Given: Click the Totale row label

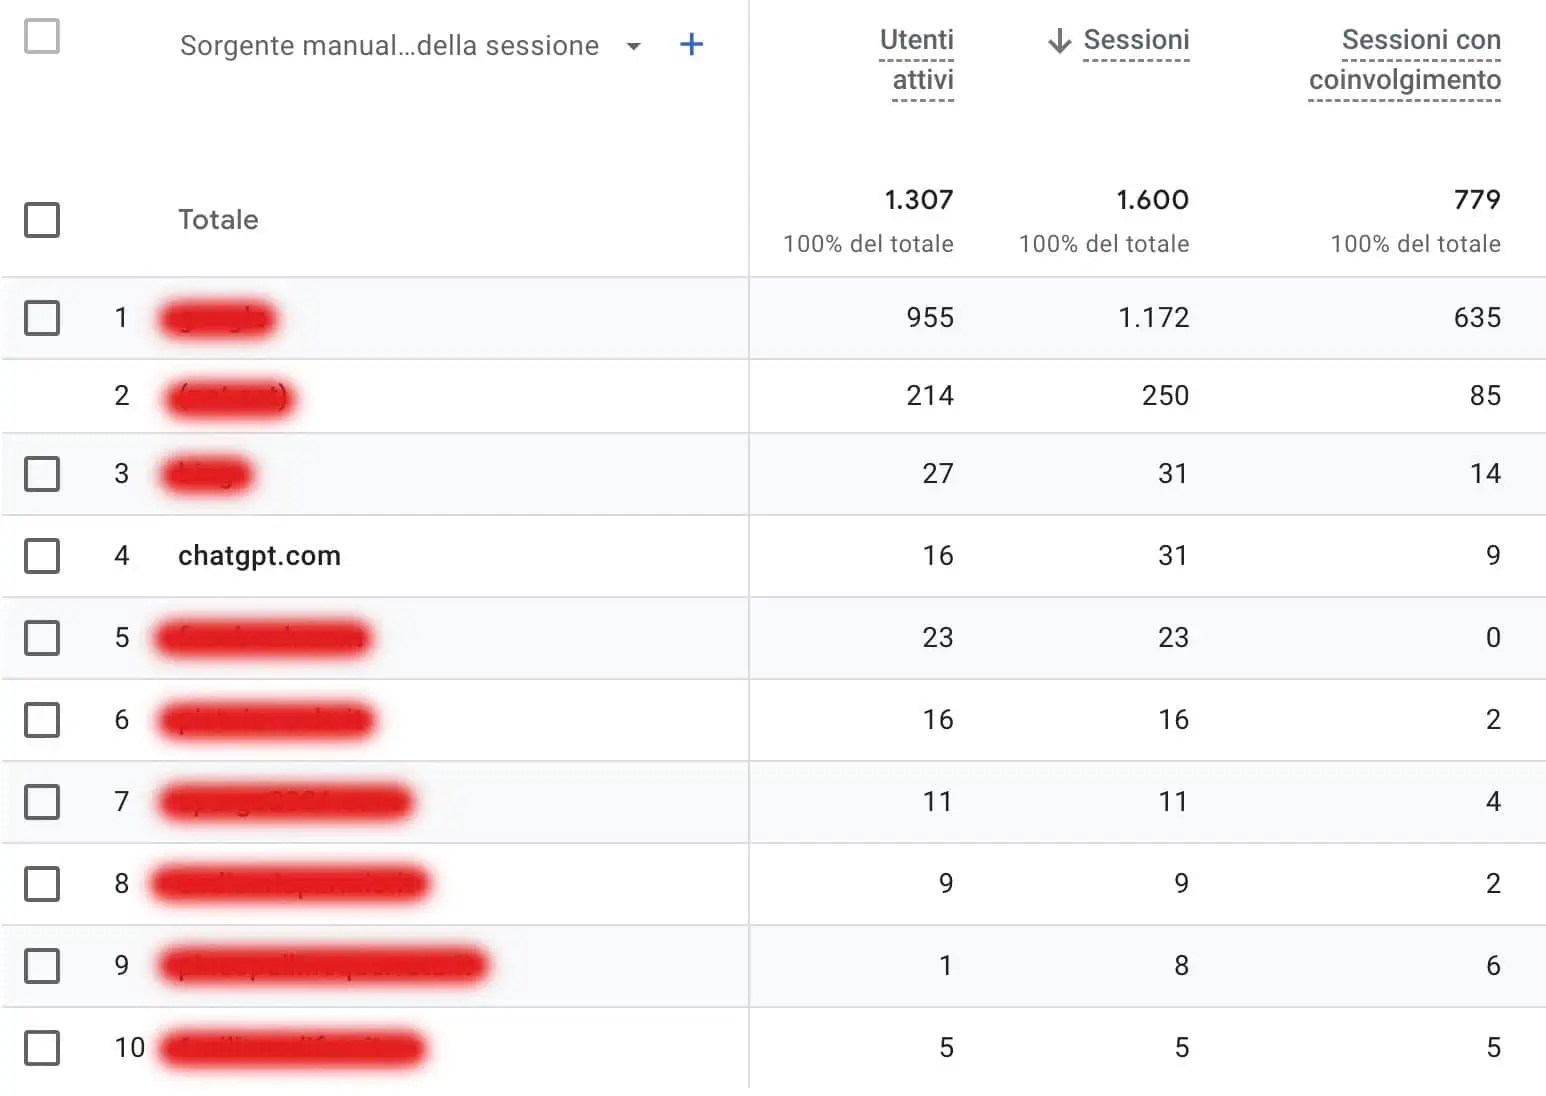Looking at the screenshot, I should 218,220.
